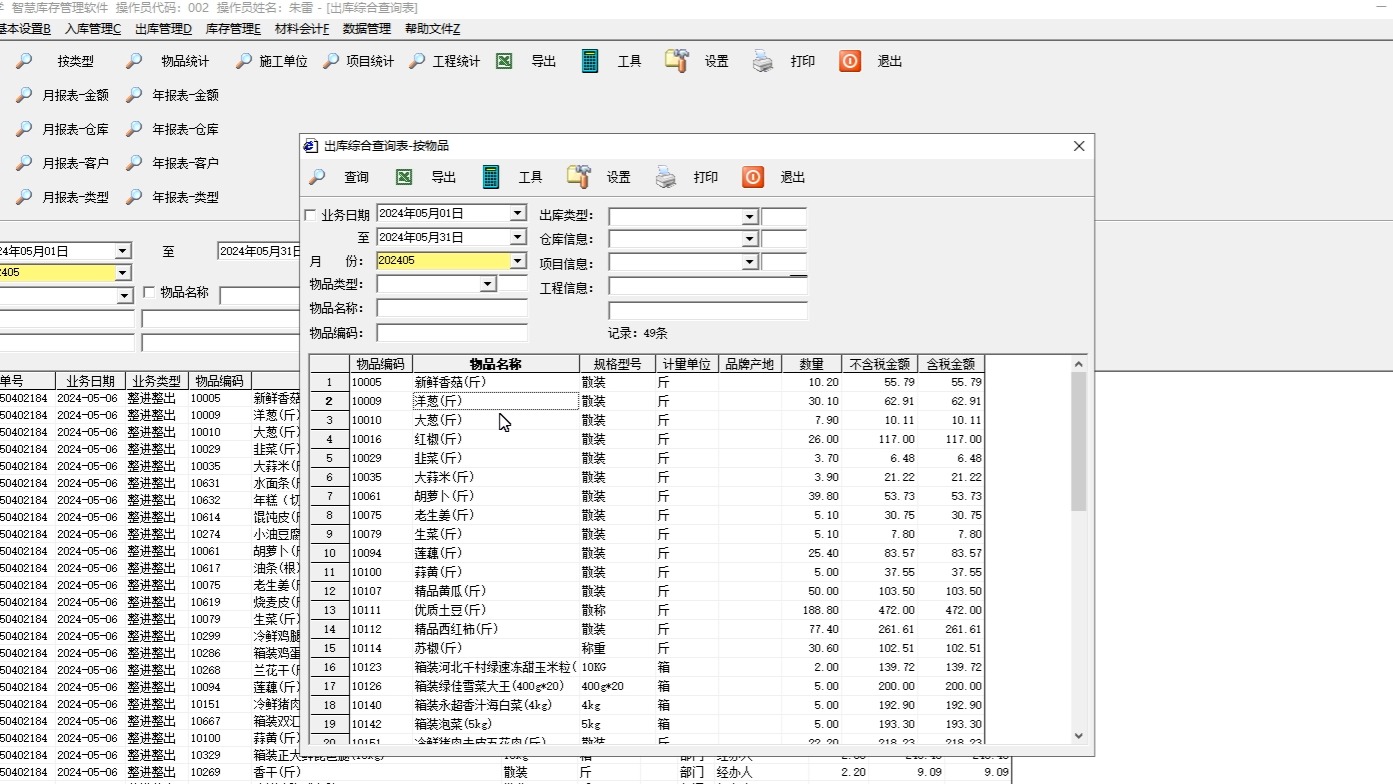Click the Excel 导出 icon in main toolbar
This screenshot has width=1393, height=784.
[x=504, y=61]
